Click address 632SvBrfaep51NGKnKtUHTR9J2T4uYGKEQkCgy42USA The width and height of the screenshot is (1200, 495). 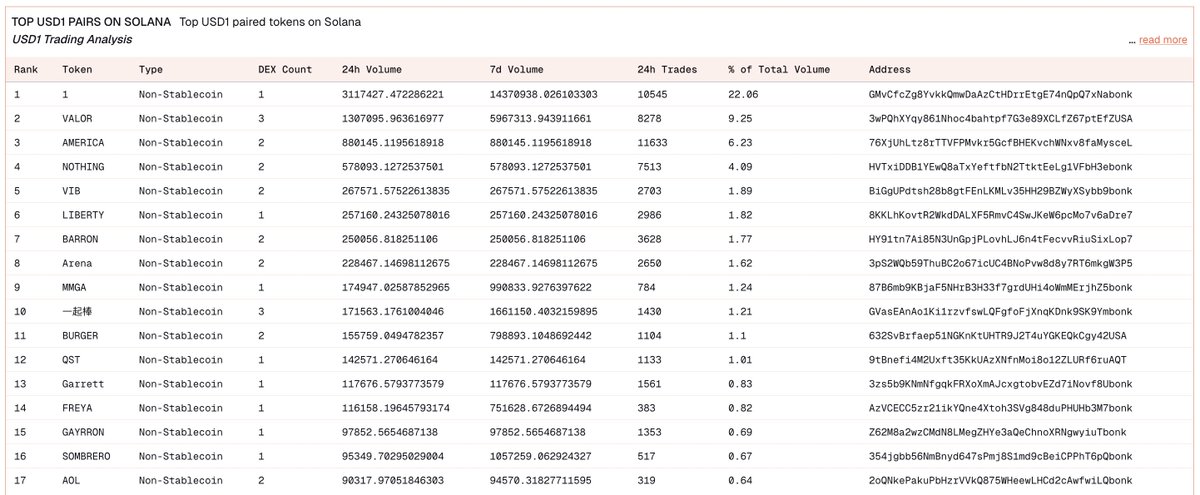pos(997,335)
